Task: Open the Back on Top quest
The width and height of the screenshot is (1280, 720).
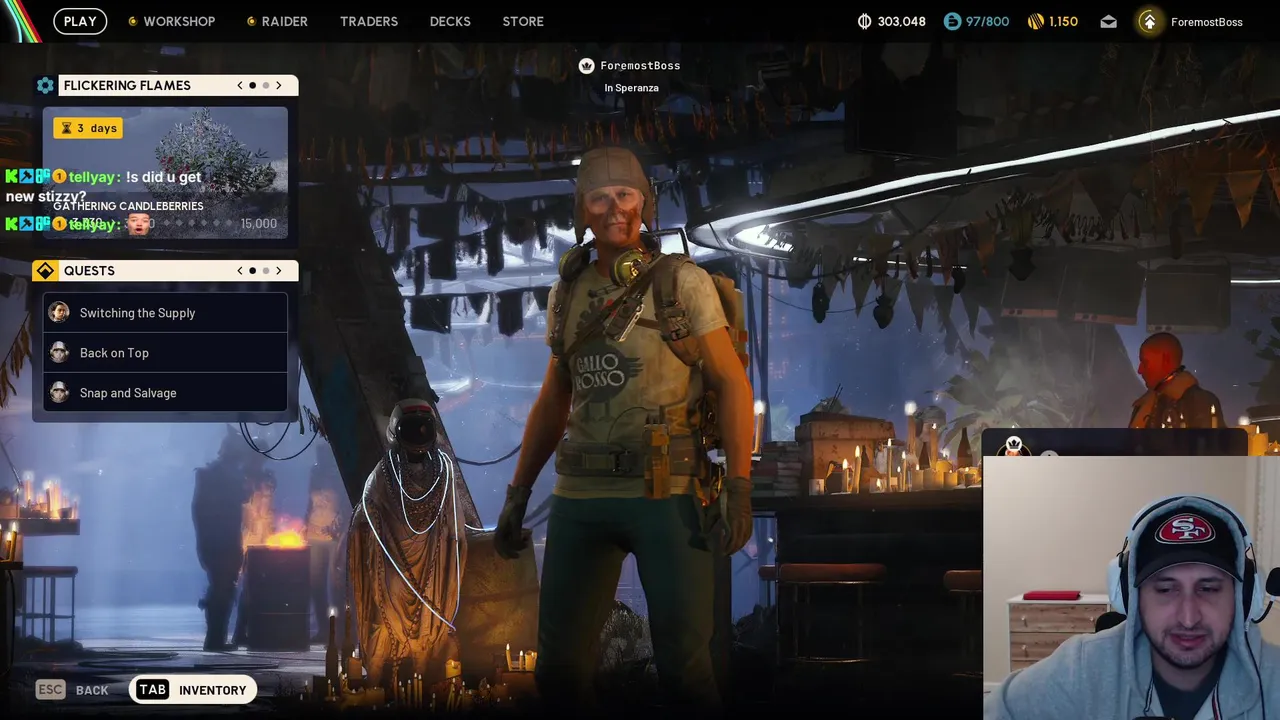Action: click(165, 353)
